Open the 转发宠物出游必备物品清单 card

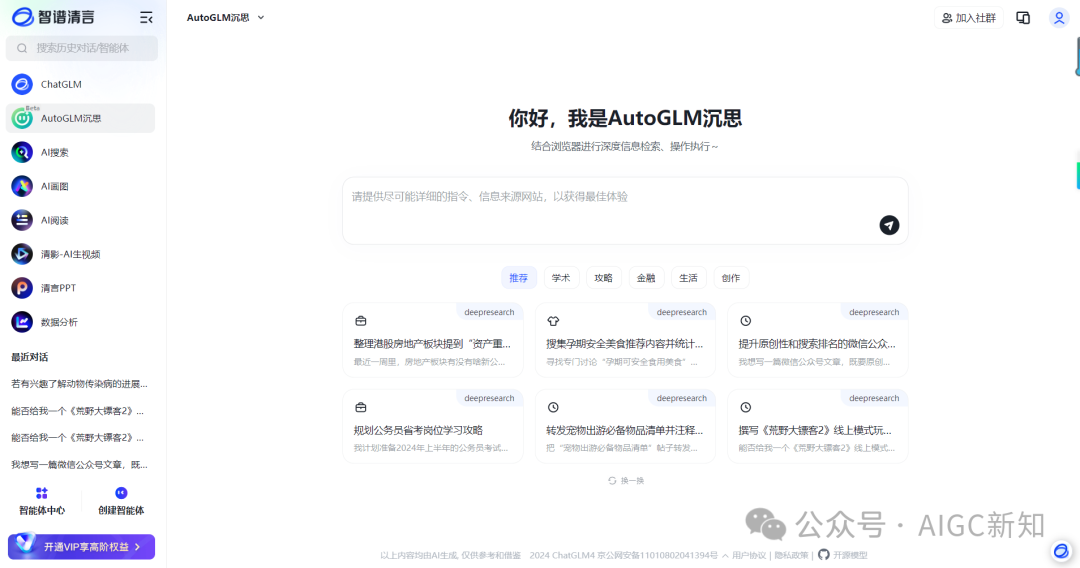(x=625, y=426)
